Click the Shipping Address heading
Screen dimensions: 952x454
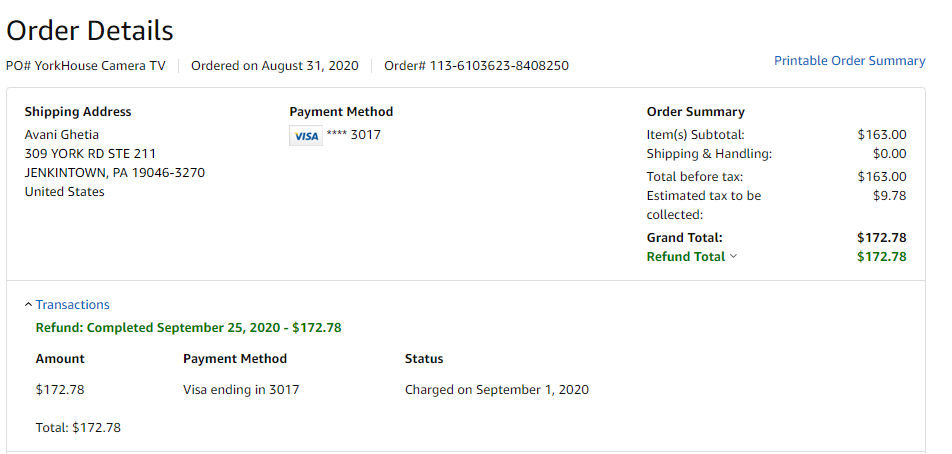coord(78,112)
